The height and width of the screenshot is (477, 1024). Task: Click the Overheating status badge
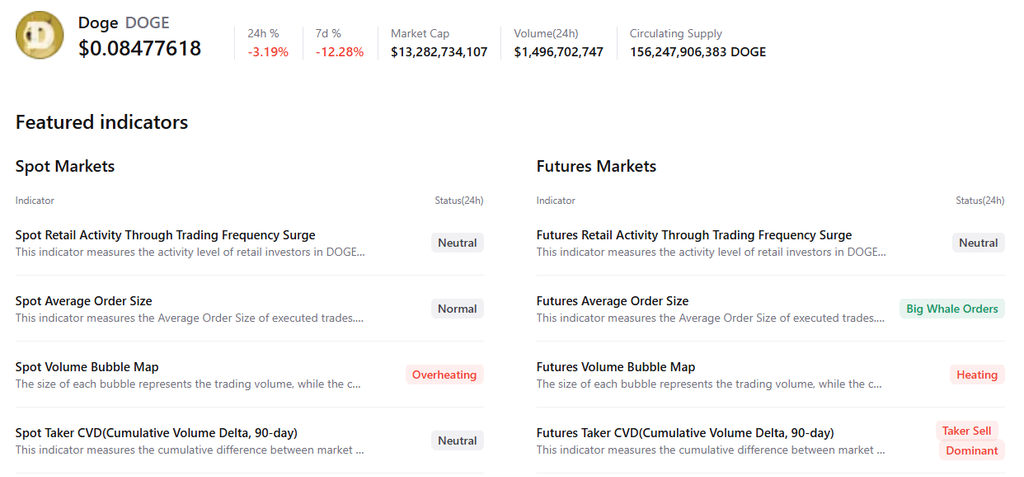pyautogui.click(x=445, y=375)
